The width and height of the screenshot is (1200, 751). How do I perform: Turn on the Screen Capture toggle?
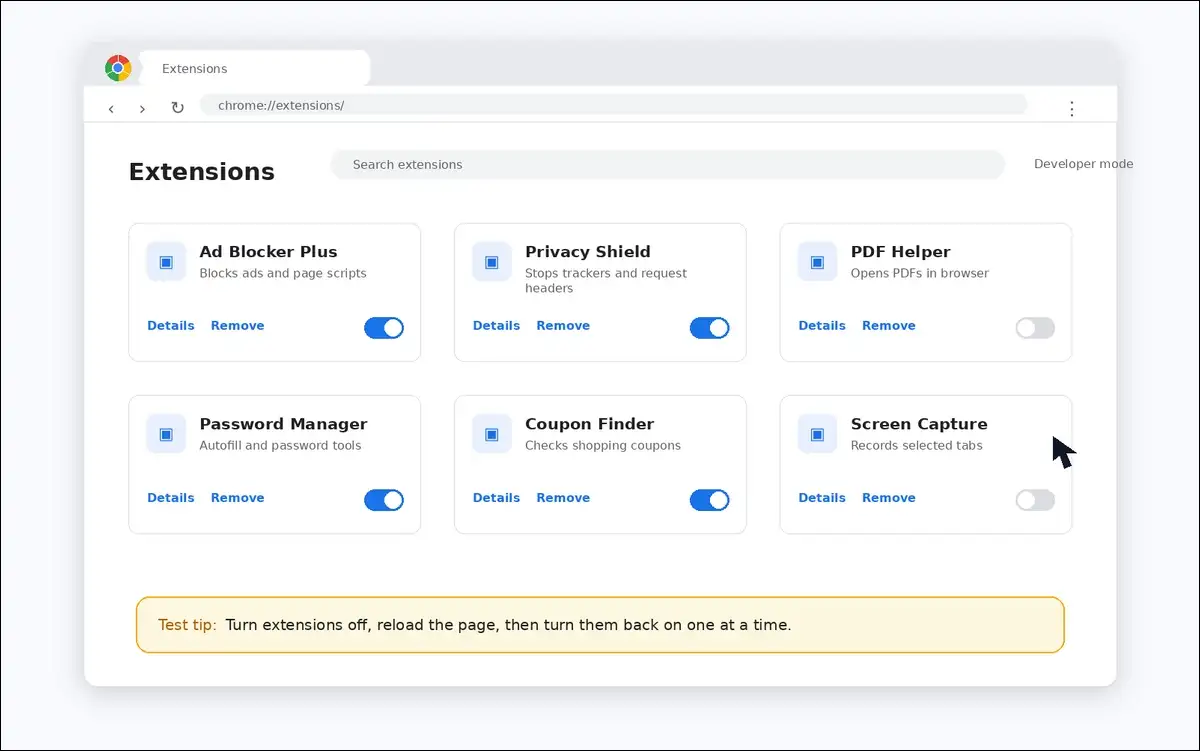(x=1035, y=500)
